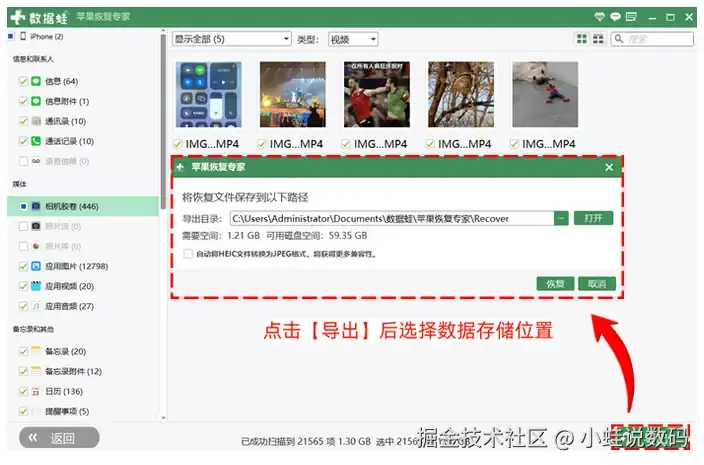Click the voicemail icon 语音信箱

click(36, 161)
